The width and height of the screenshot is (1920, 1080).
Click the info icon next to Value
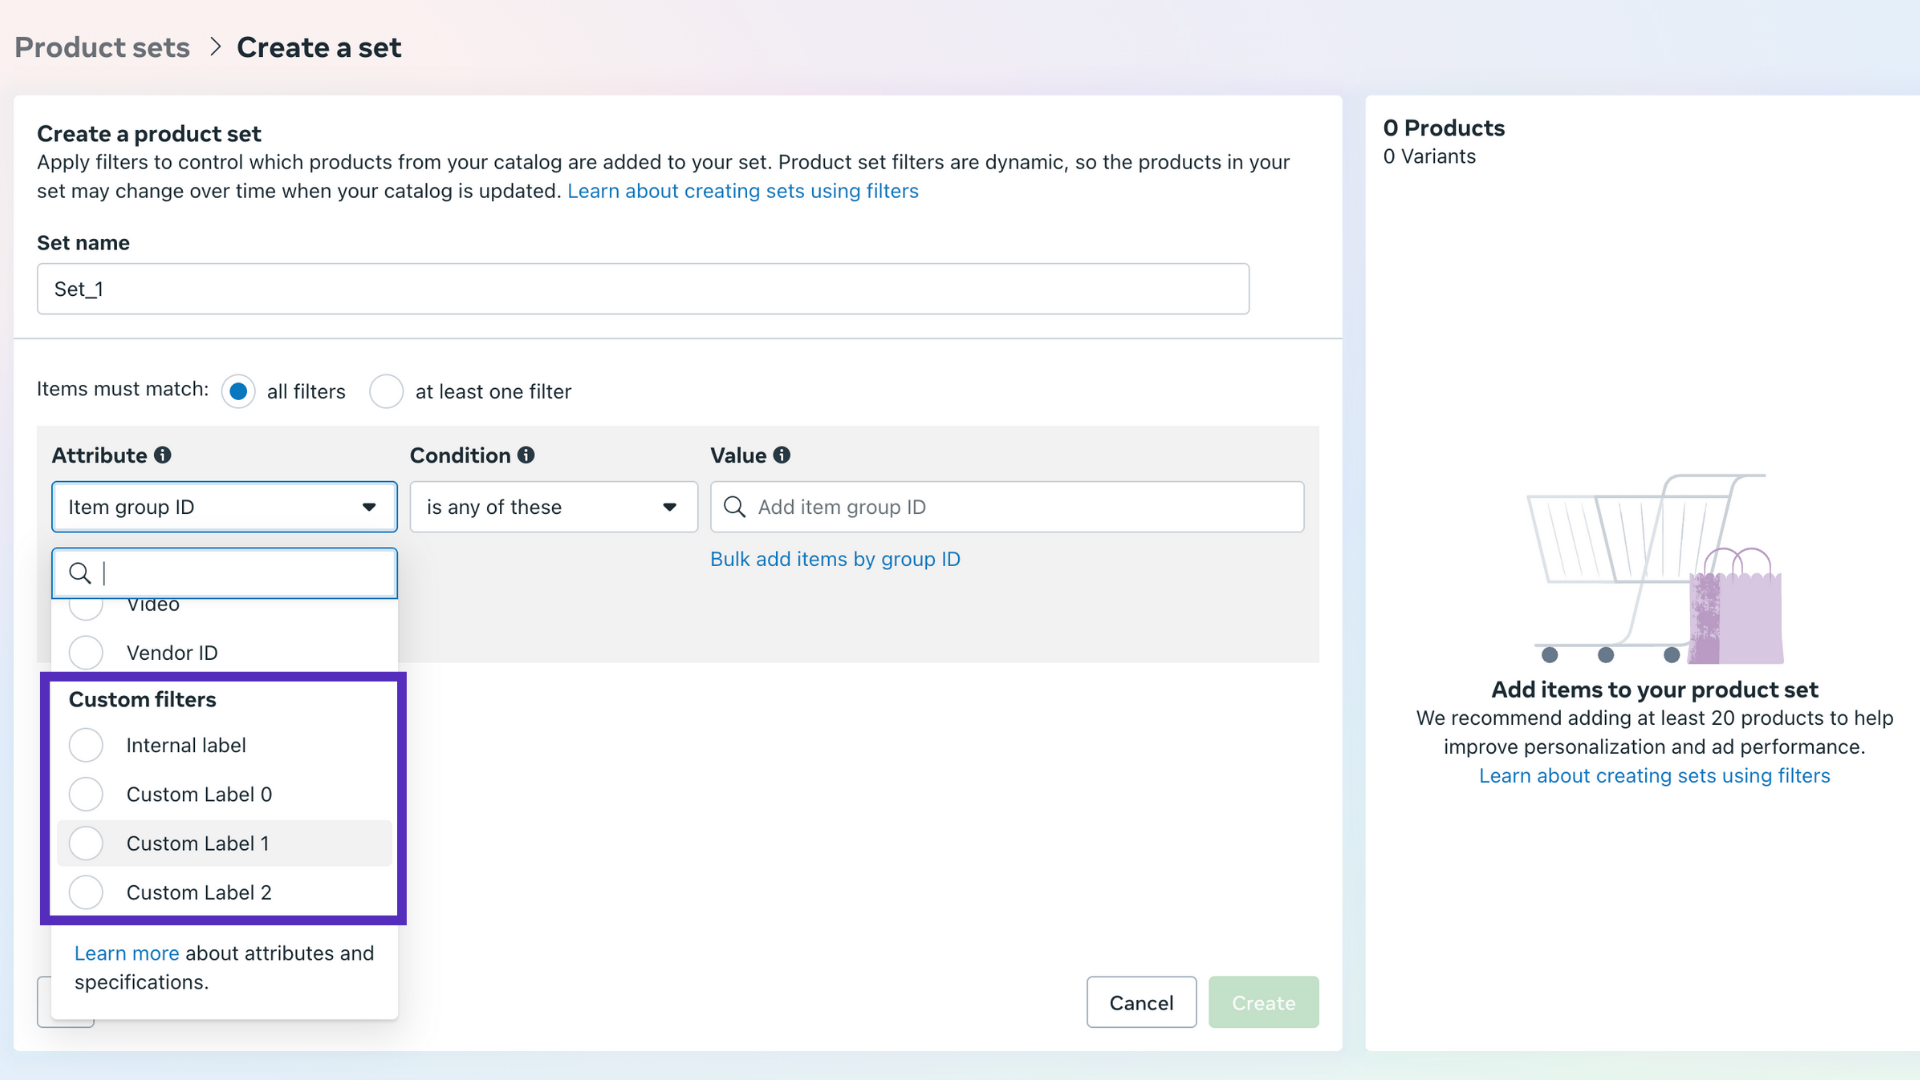(782, 455)
